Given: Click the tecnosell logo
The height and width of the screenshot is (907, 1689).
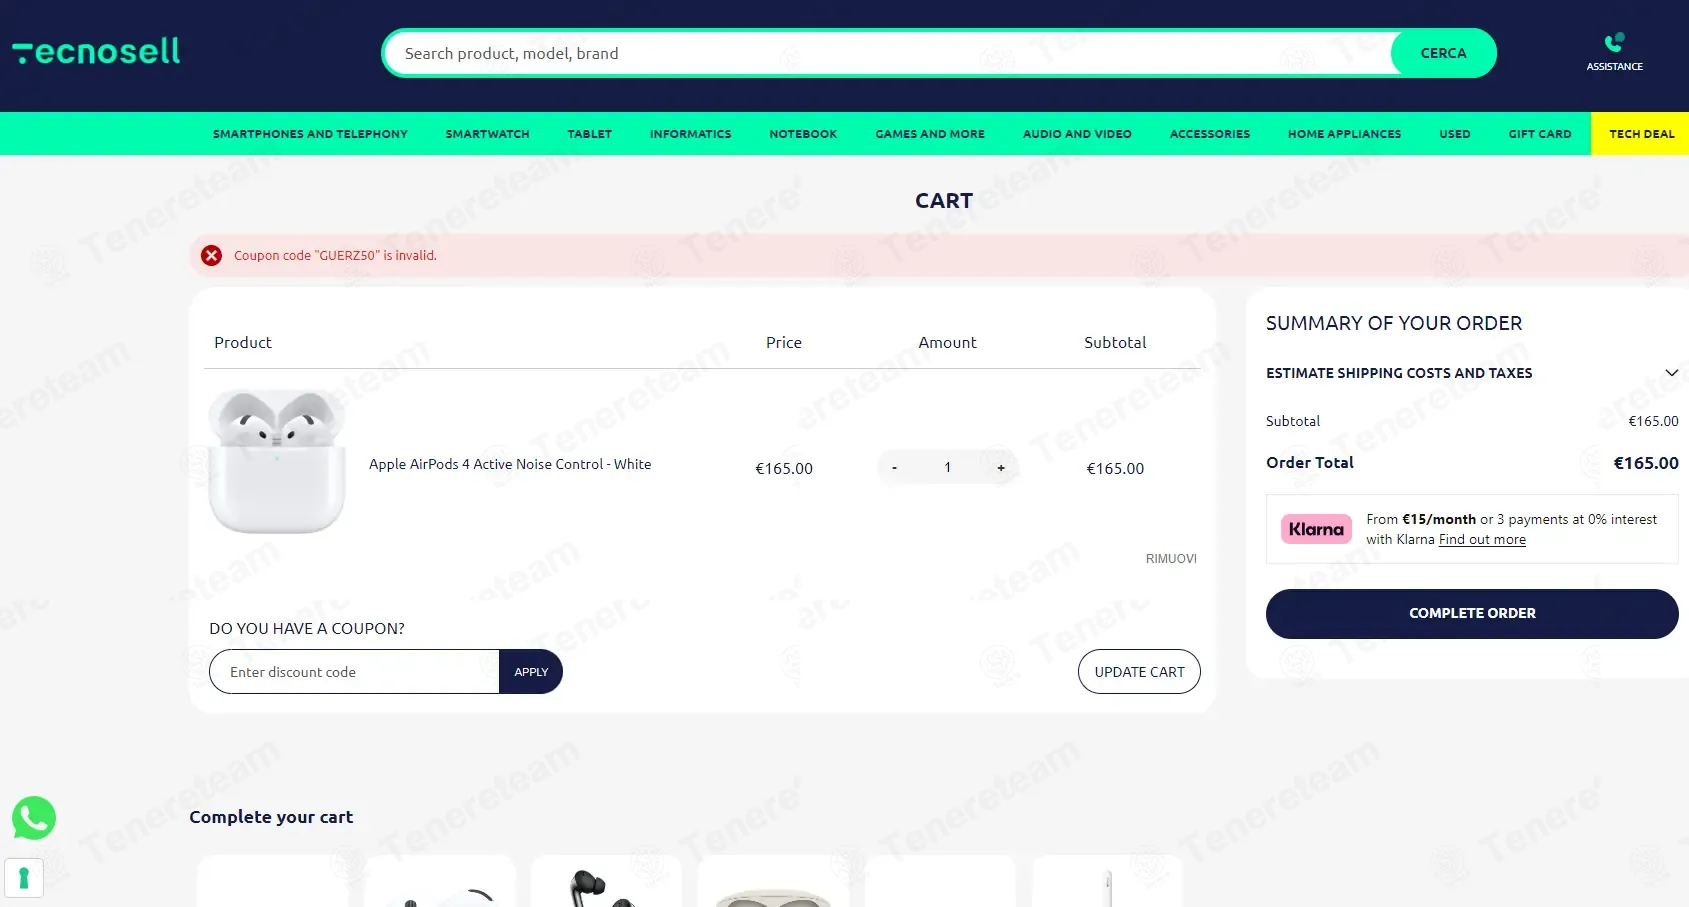Looking at the screenshot, I should click(96, 51).
